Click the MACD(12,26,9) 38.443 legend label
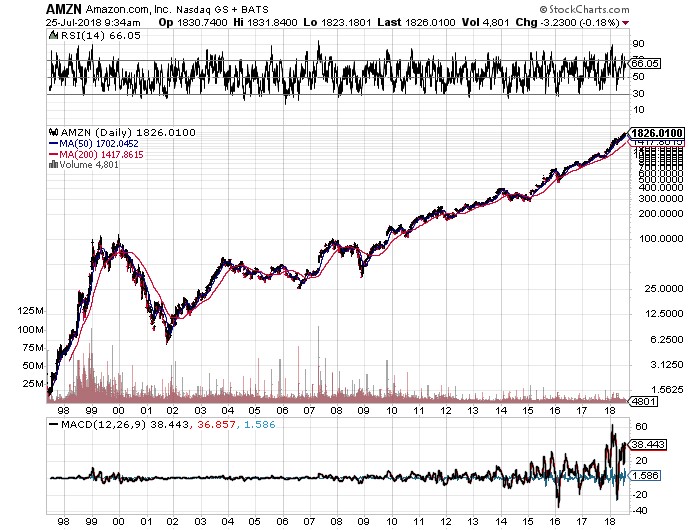Image resolution: width=700 pixels, height=530 pixels. tap(125, 425)
